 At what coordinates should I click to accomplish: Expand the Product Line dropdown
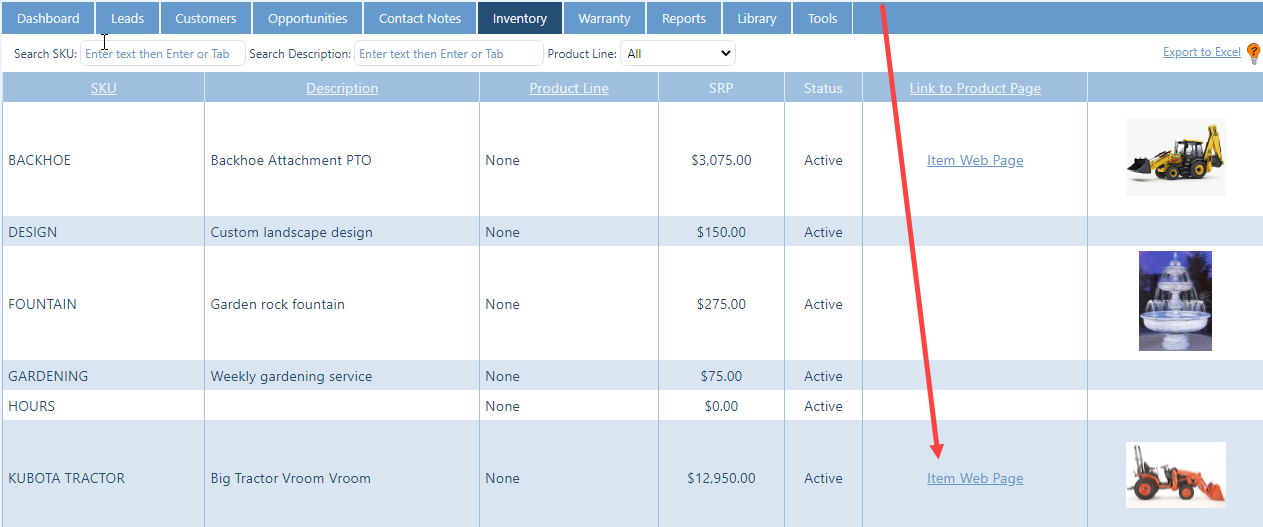click(x=677, y=54)
